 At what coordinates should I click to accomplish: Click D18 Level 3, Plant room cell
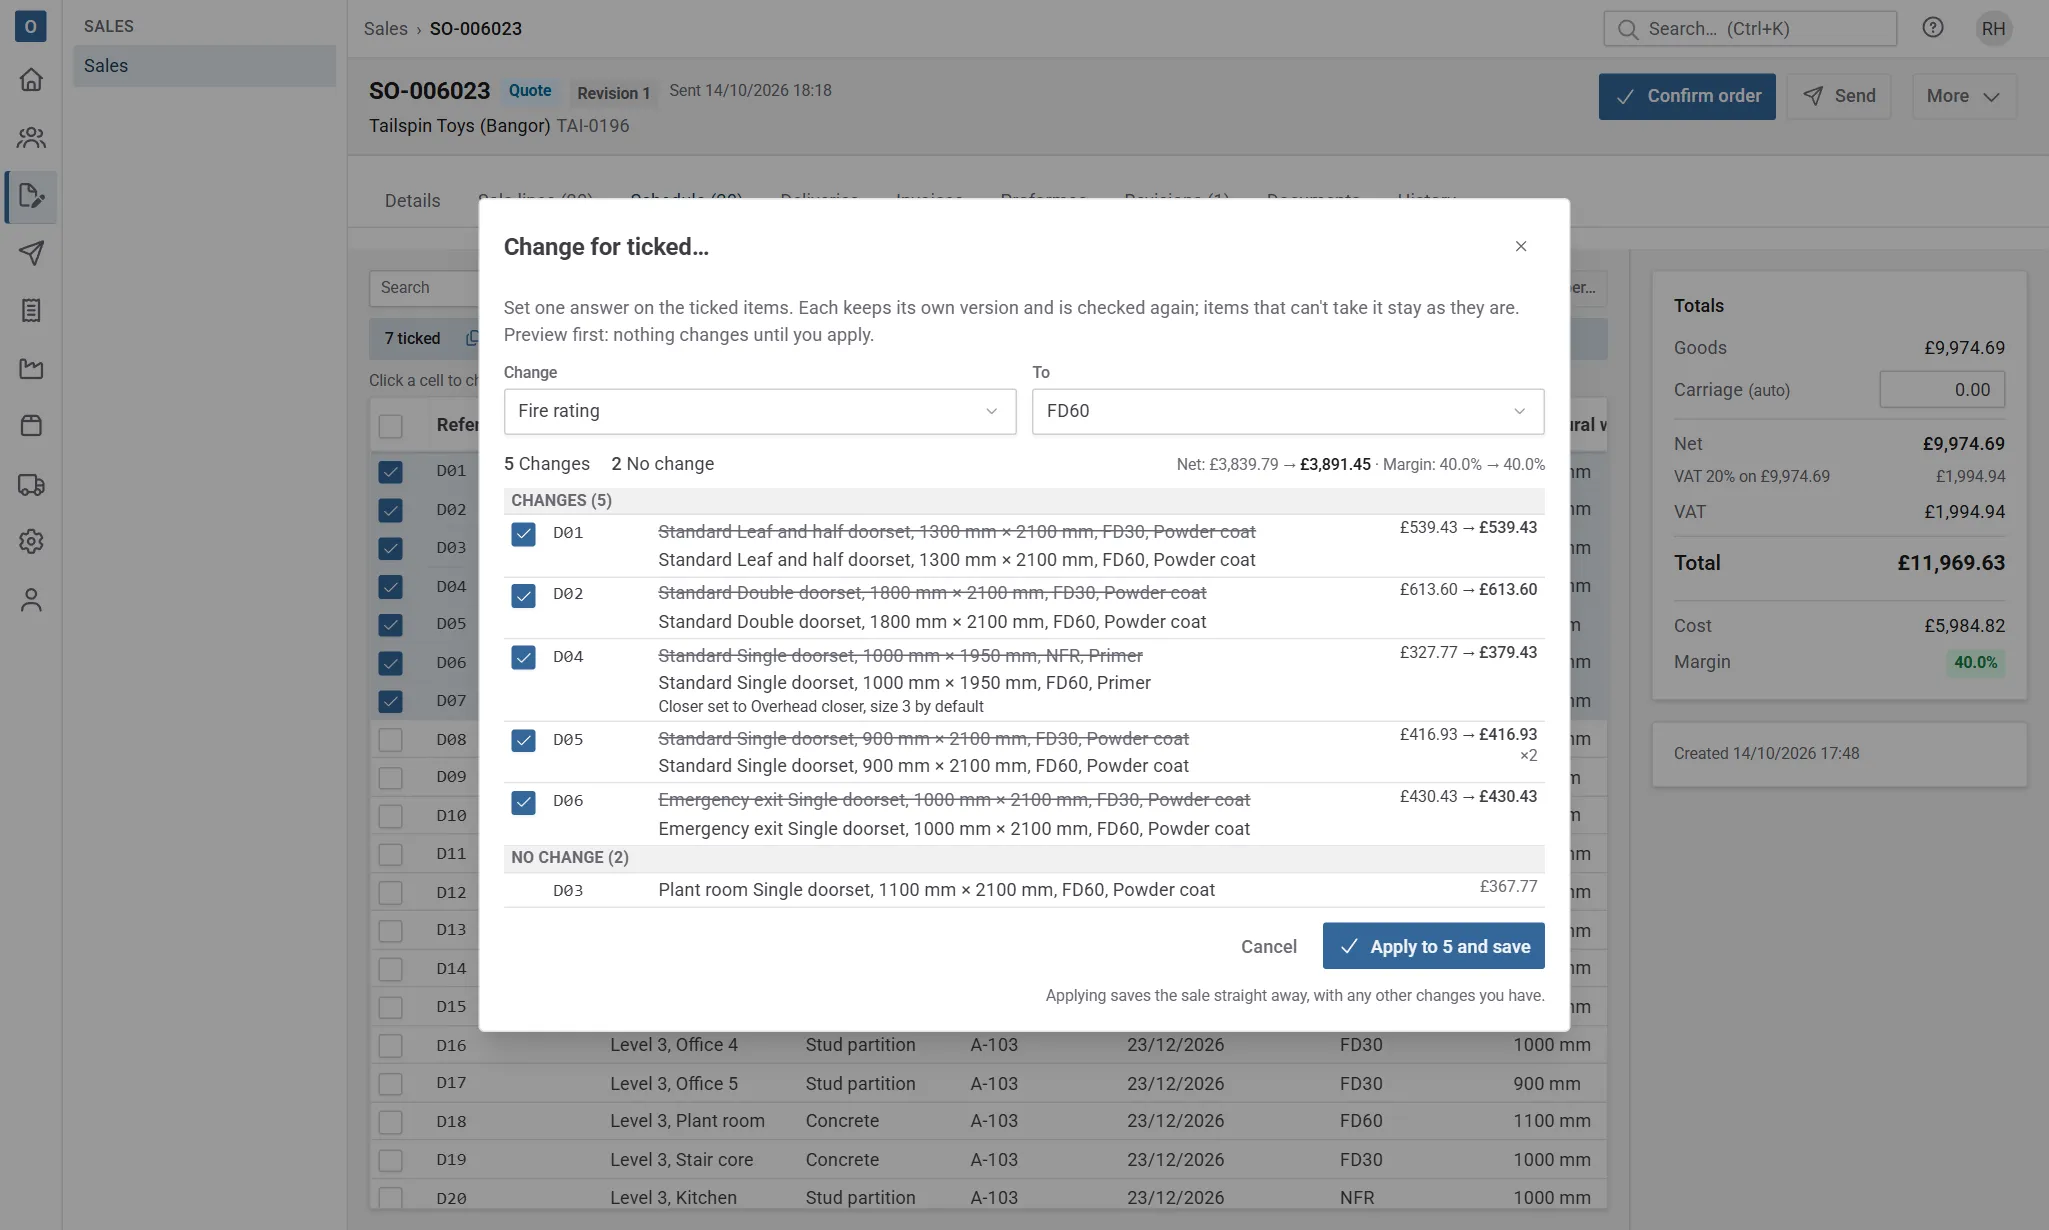point(687,1121)
